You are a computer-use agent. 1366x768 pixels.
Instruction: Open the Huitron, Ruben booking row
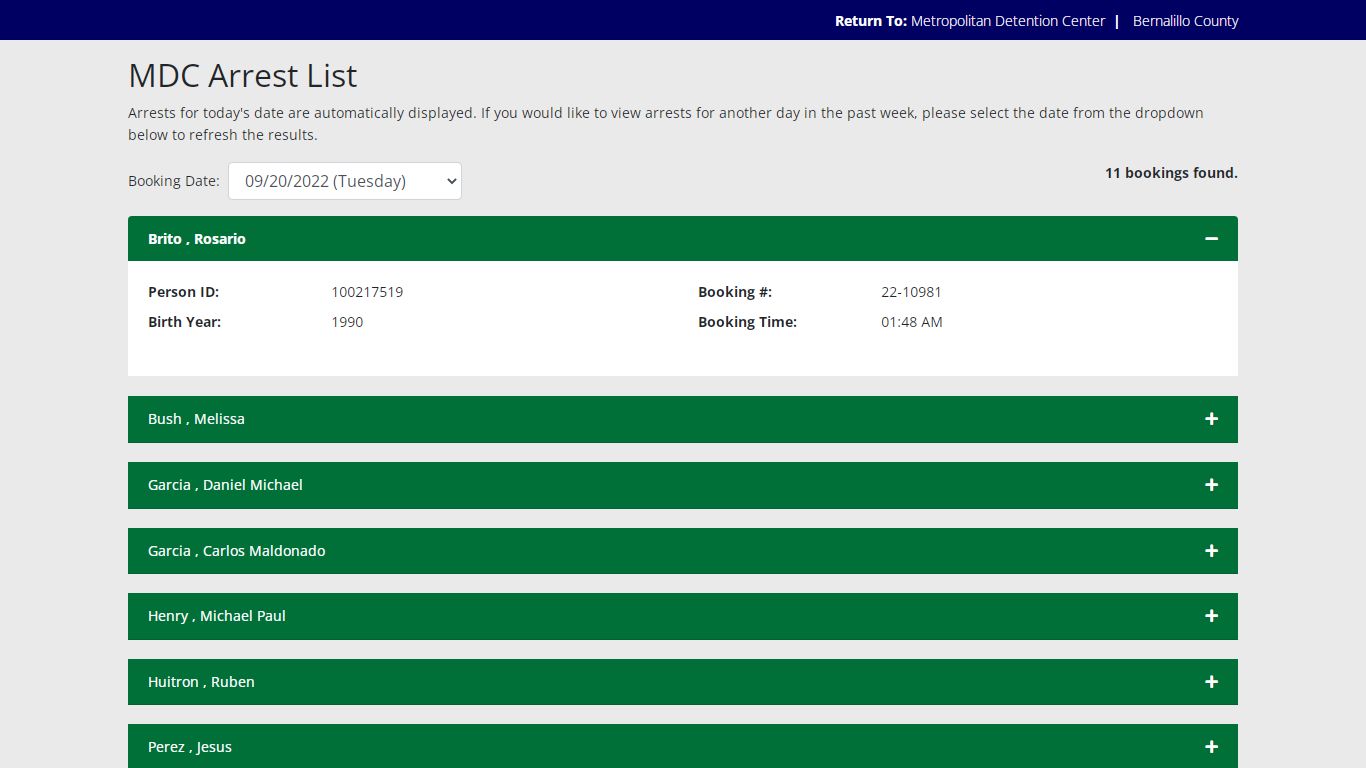683,682
